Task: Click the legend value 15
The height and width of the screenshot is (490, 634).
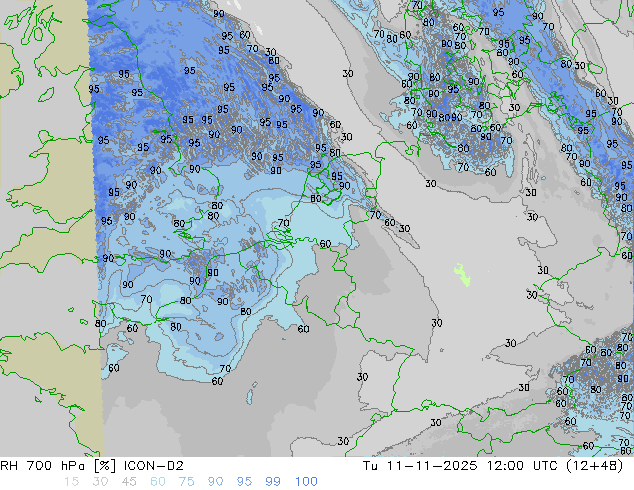Action: pos(72,482)
